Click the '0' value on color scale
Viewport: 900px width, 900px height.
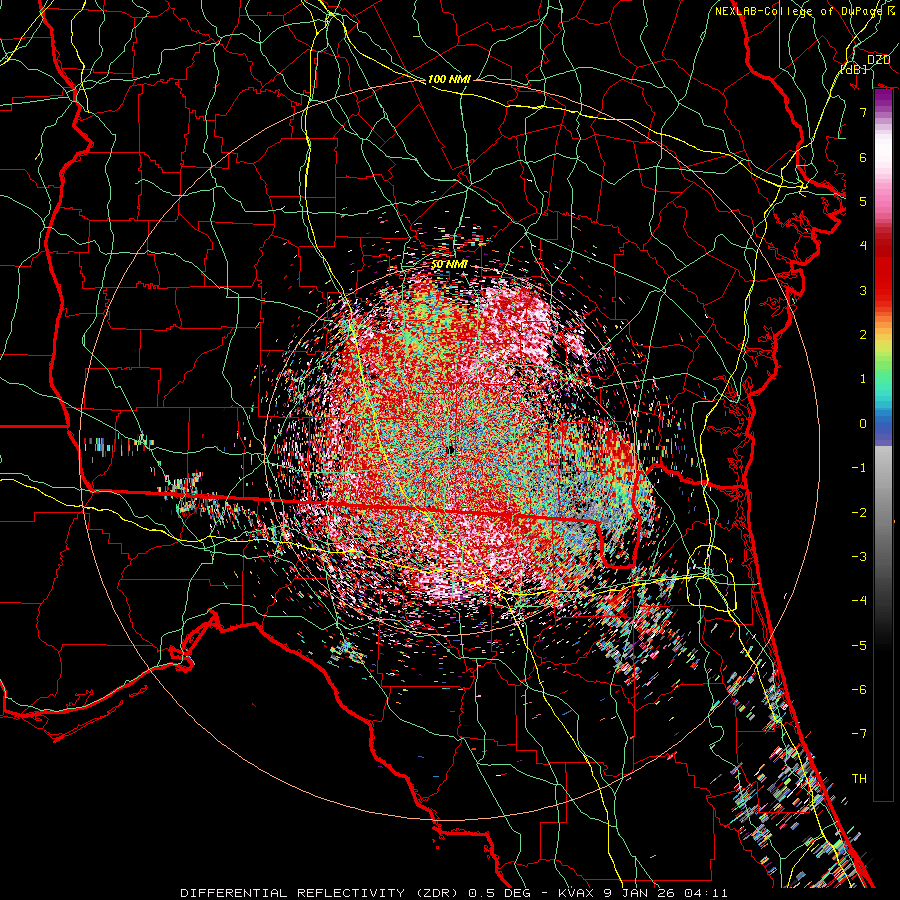[x=863, y=424]
